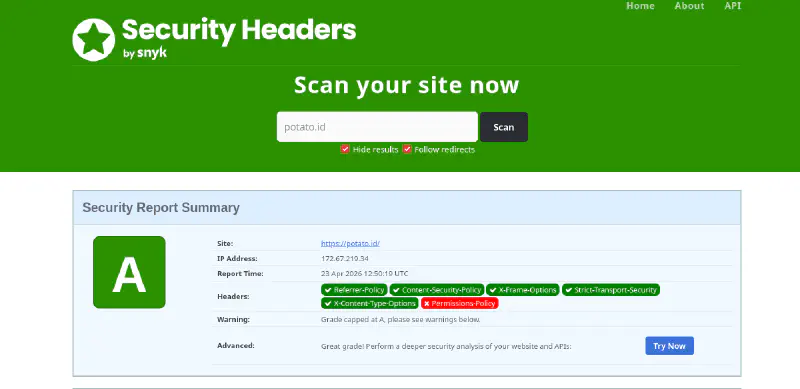Click the Headers: row label

click(233, 297)
